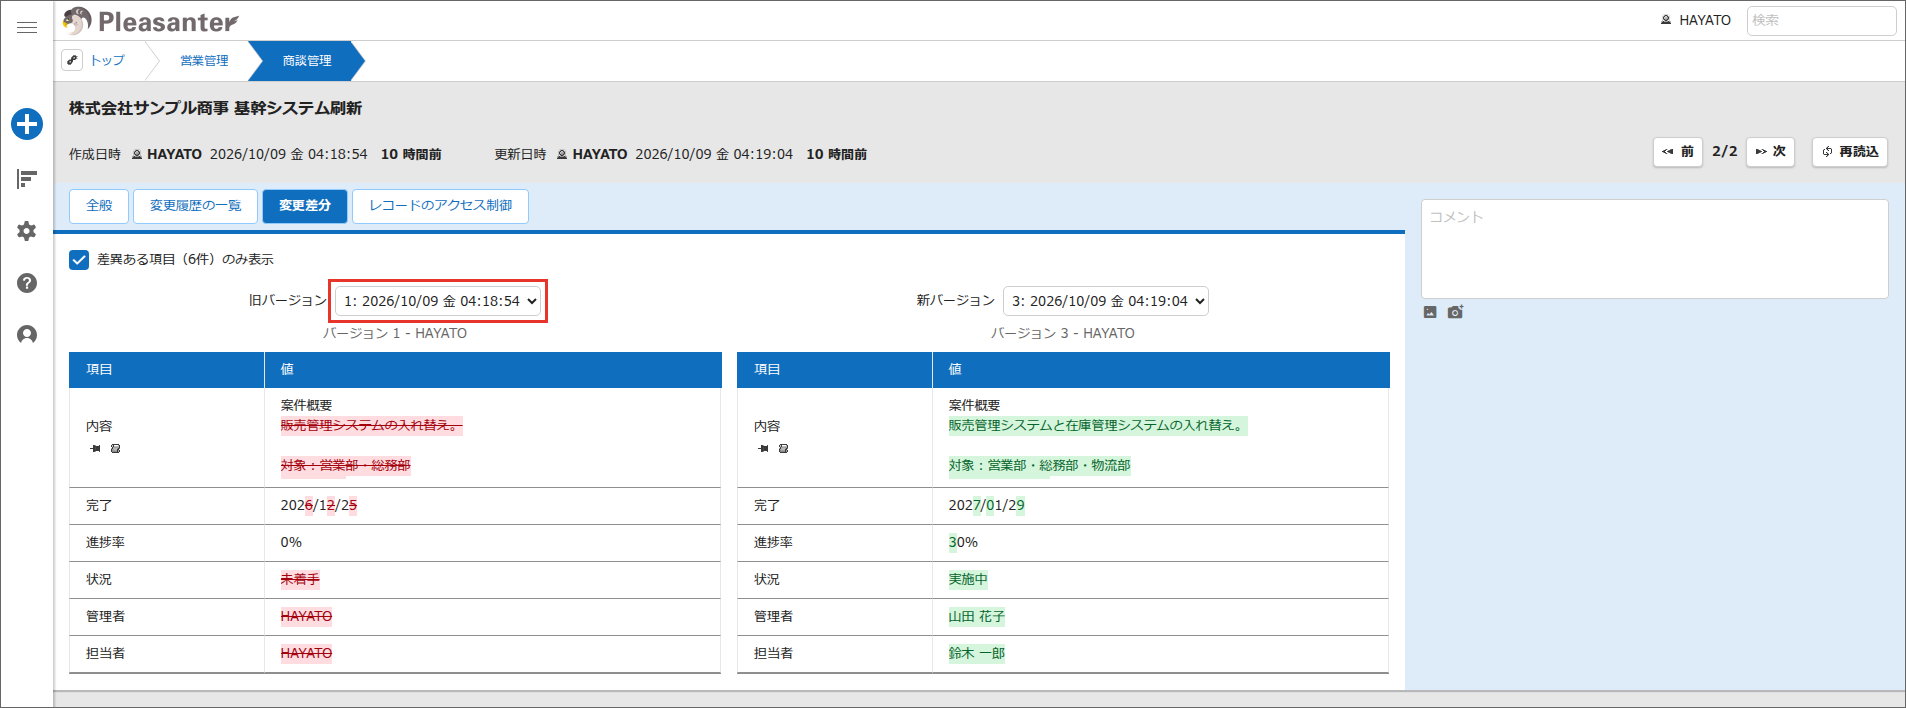Click the scroll icon in old-version 内容 row
Viewport: 1906px width, 708px height.
[x=115, y=449]
